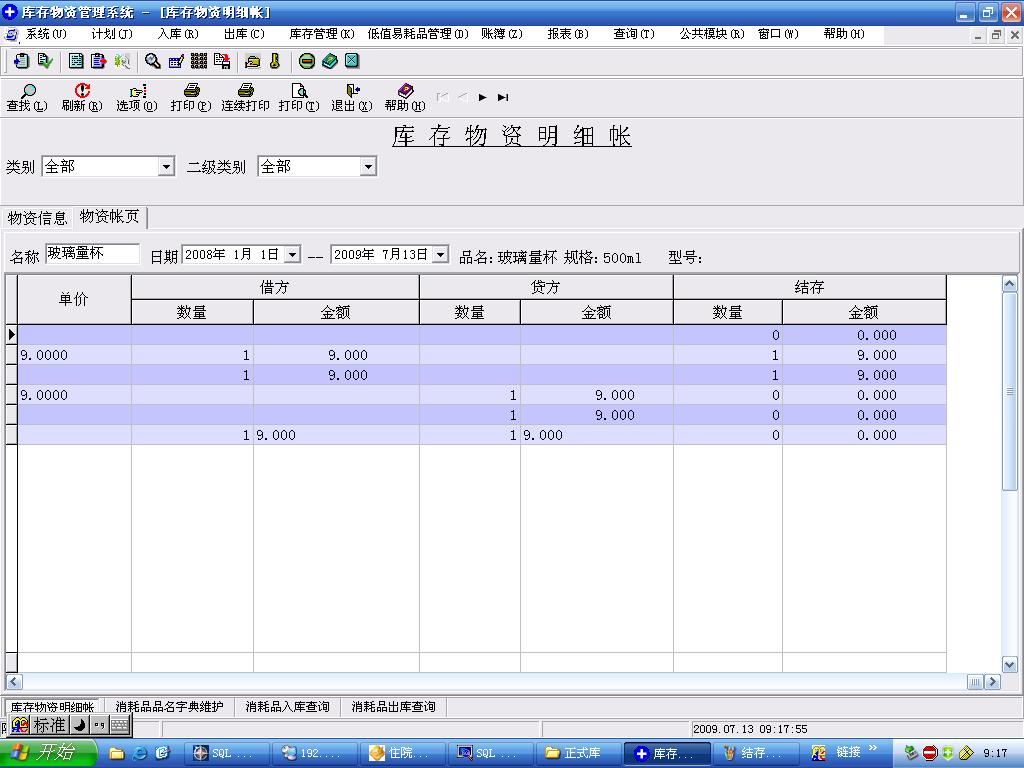Expand the 类别 category dropdown
This screenshot has height=768, width=1024.
(x=166, y=167)
